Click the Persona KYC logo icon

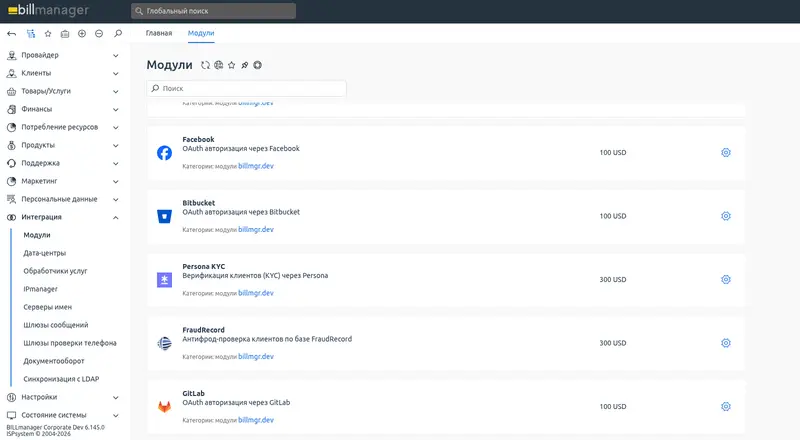click(x=164, y=280)
